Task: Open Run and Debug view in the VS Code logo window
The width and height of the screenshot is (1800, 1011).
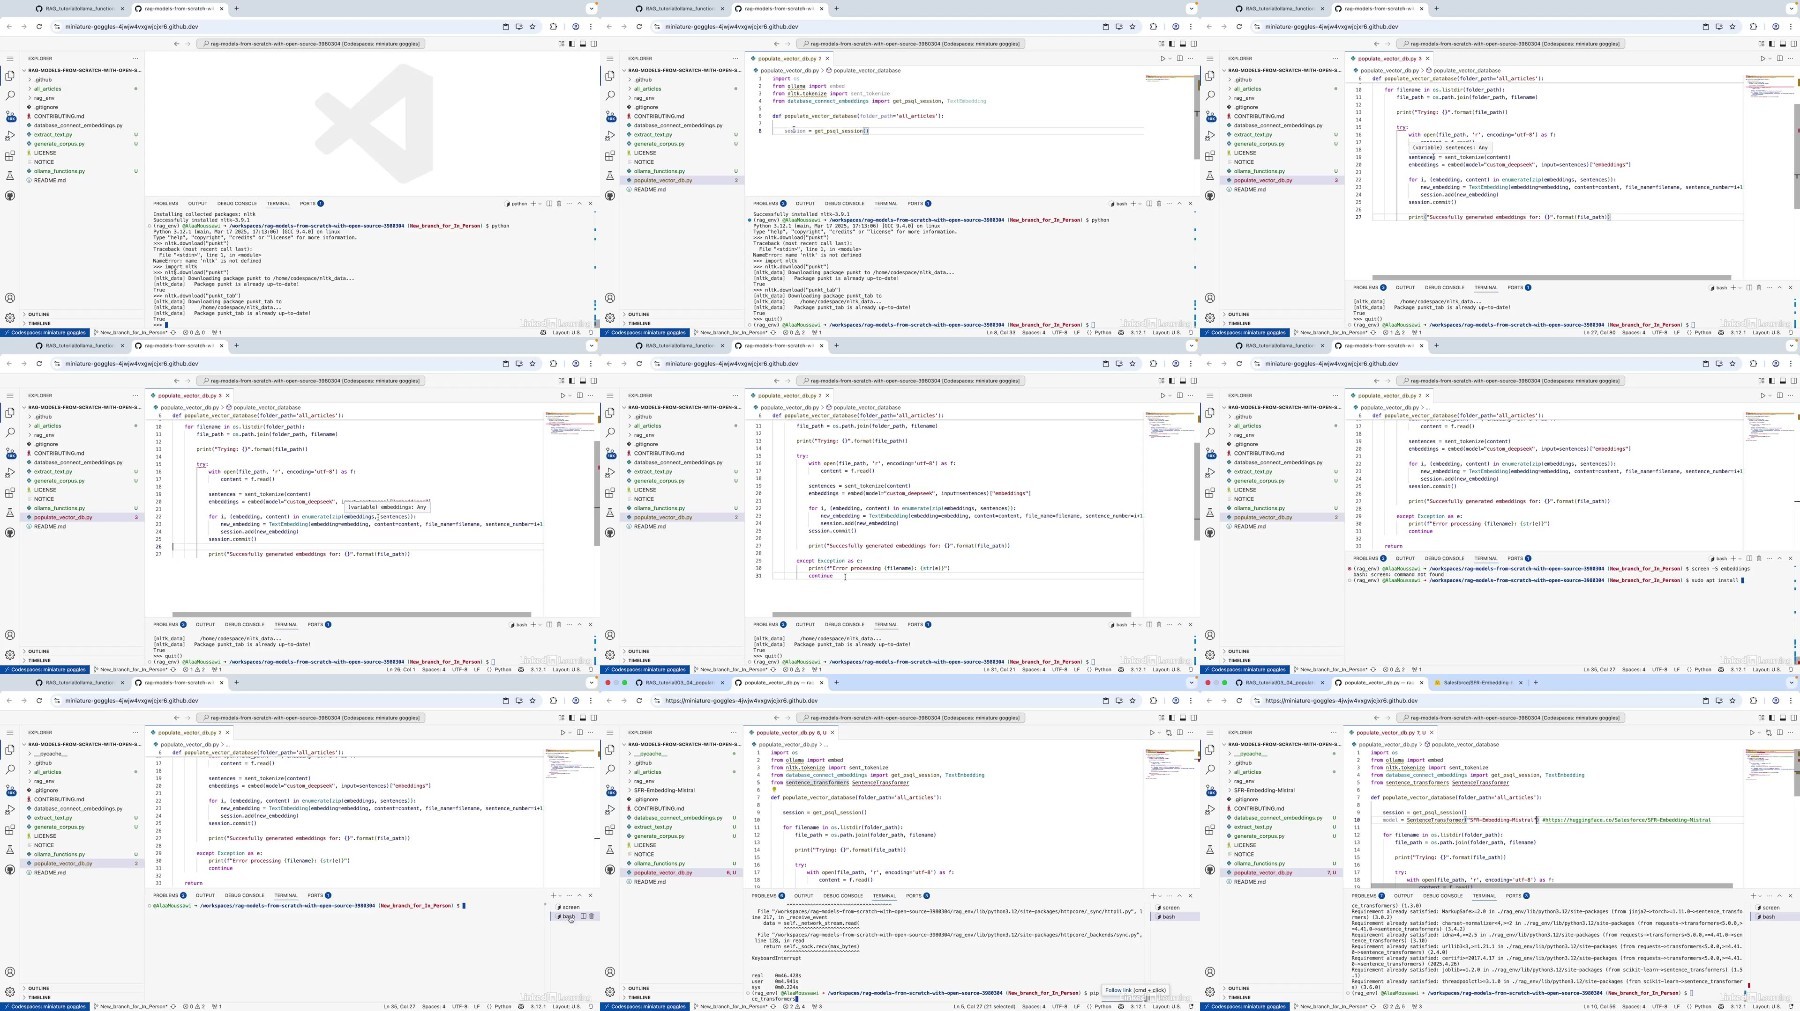Action: tap(10, 135)
